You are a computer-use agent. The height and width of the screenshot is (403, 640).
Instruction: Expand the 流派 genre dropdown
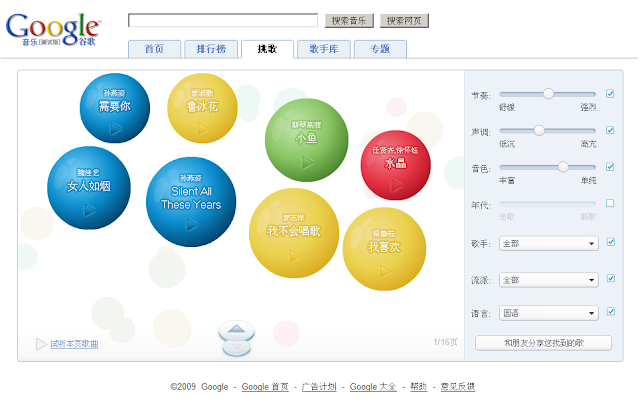point(549,280)
